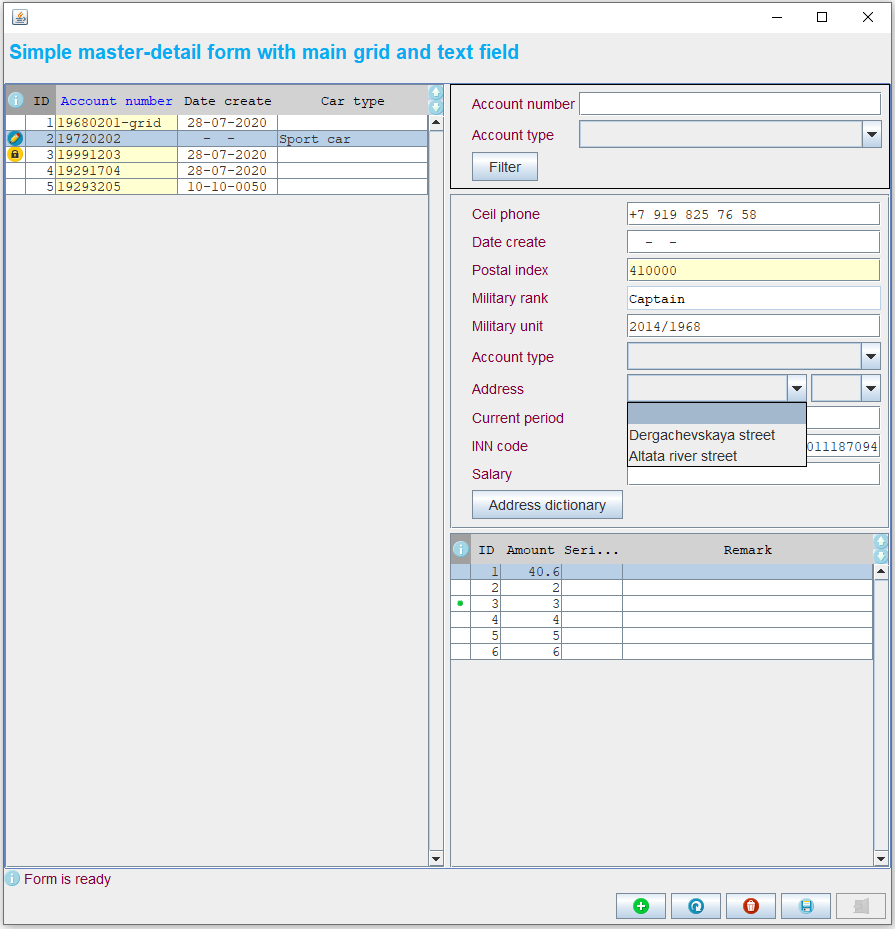Viewport: 895px width, 929px height.
Task: Click the pencil edit marker on row 19720202
Action: pos(15,138)
